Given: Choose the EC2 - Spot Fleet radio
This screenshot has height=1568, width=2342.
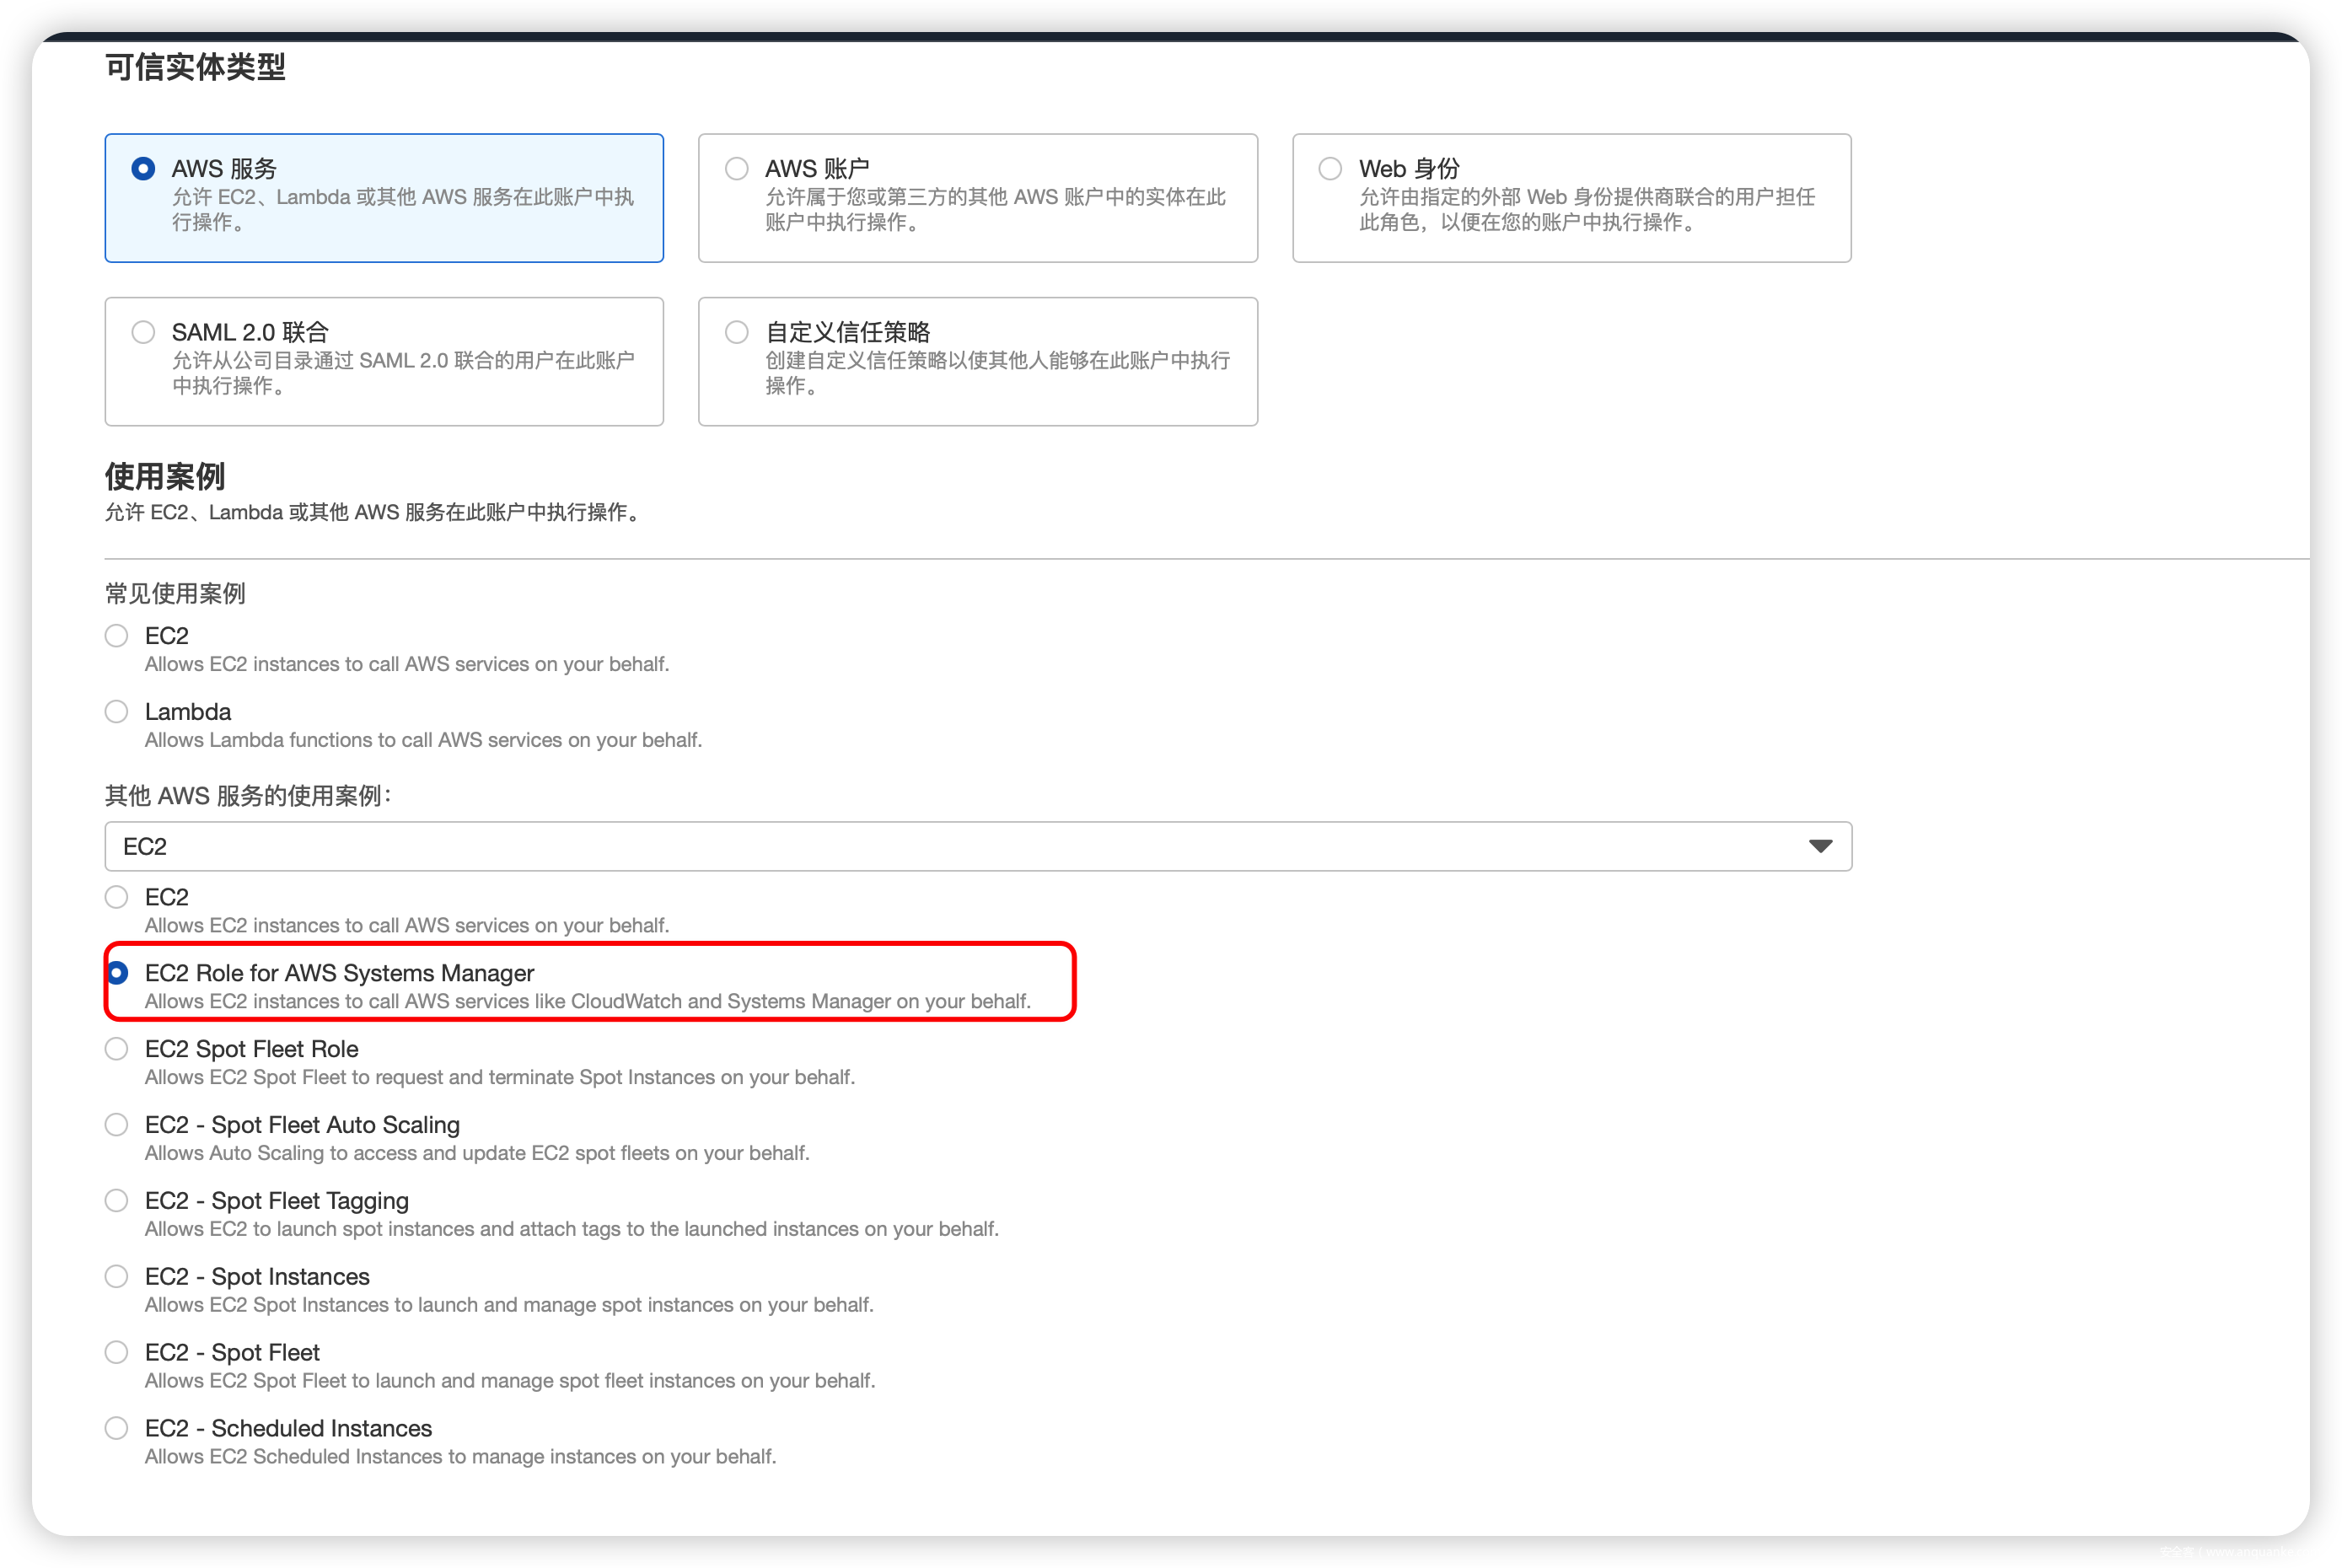Looking at the screenshot, I should [x=117, y=1353].
